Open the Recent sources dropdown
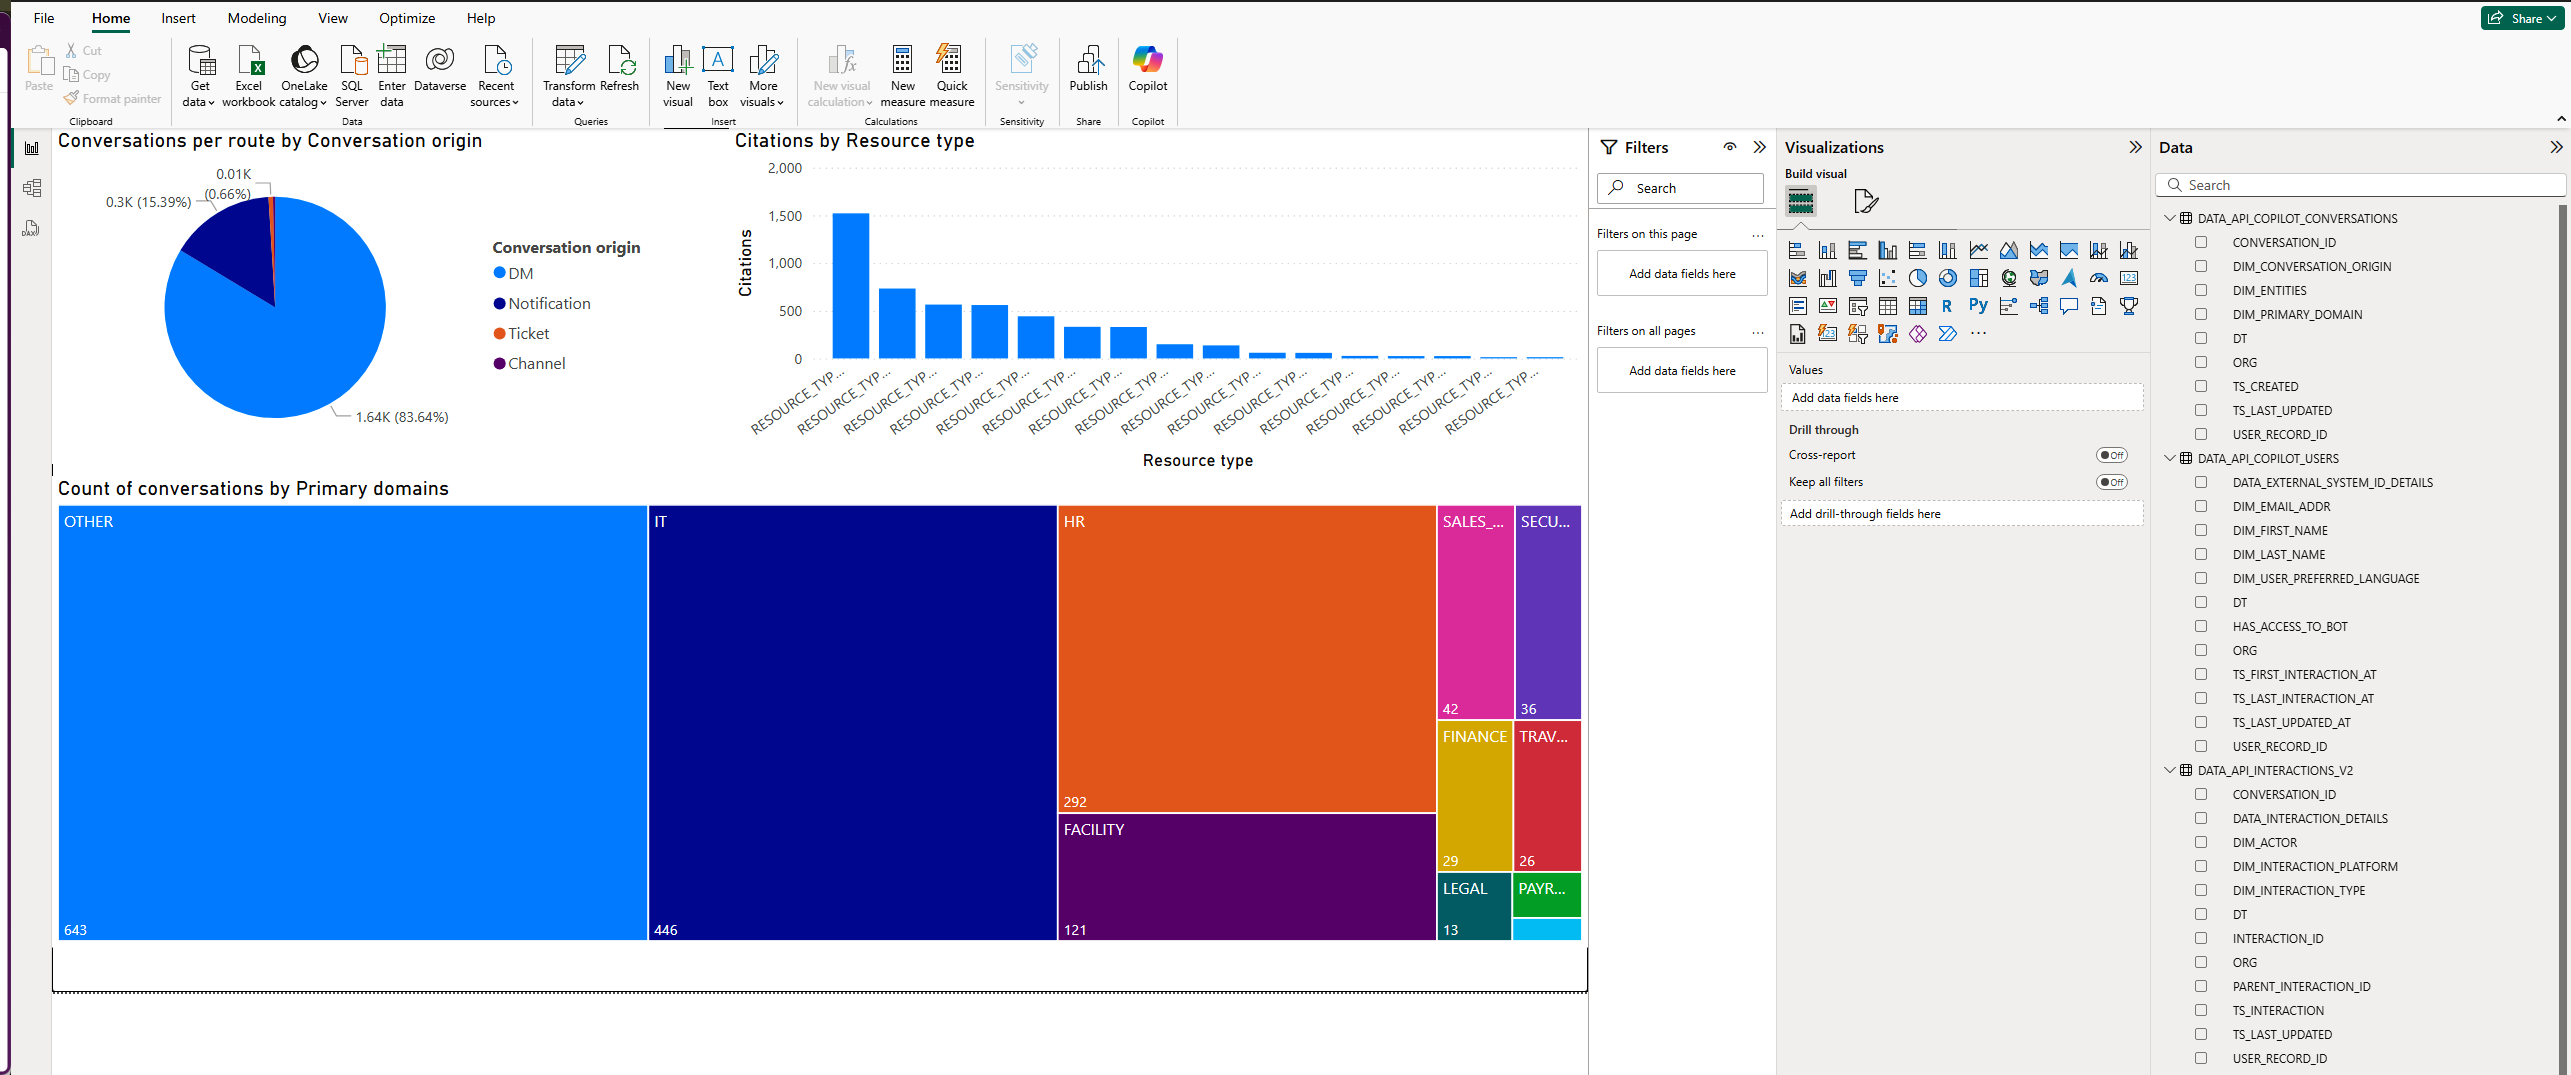The height and width of the screenshot is (1075, 2571). coord(495,76)
